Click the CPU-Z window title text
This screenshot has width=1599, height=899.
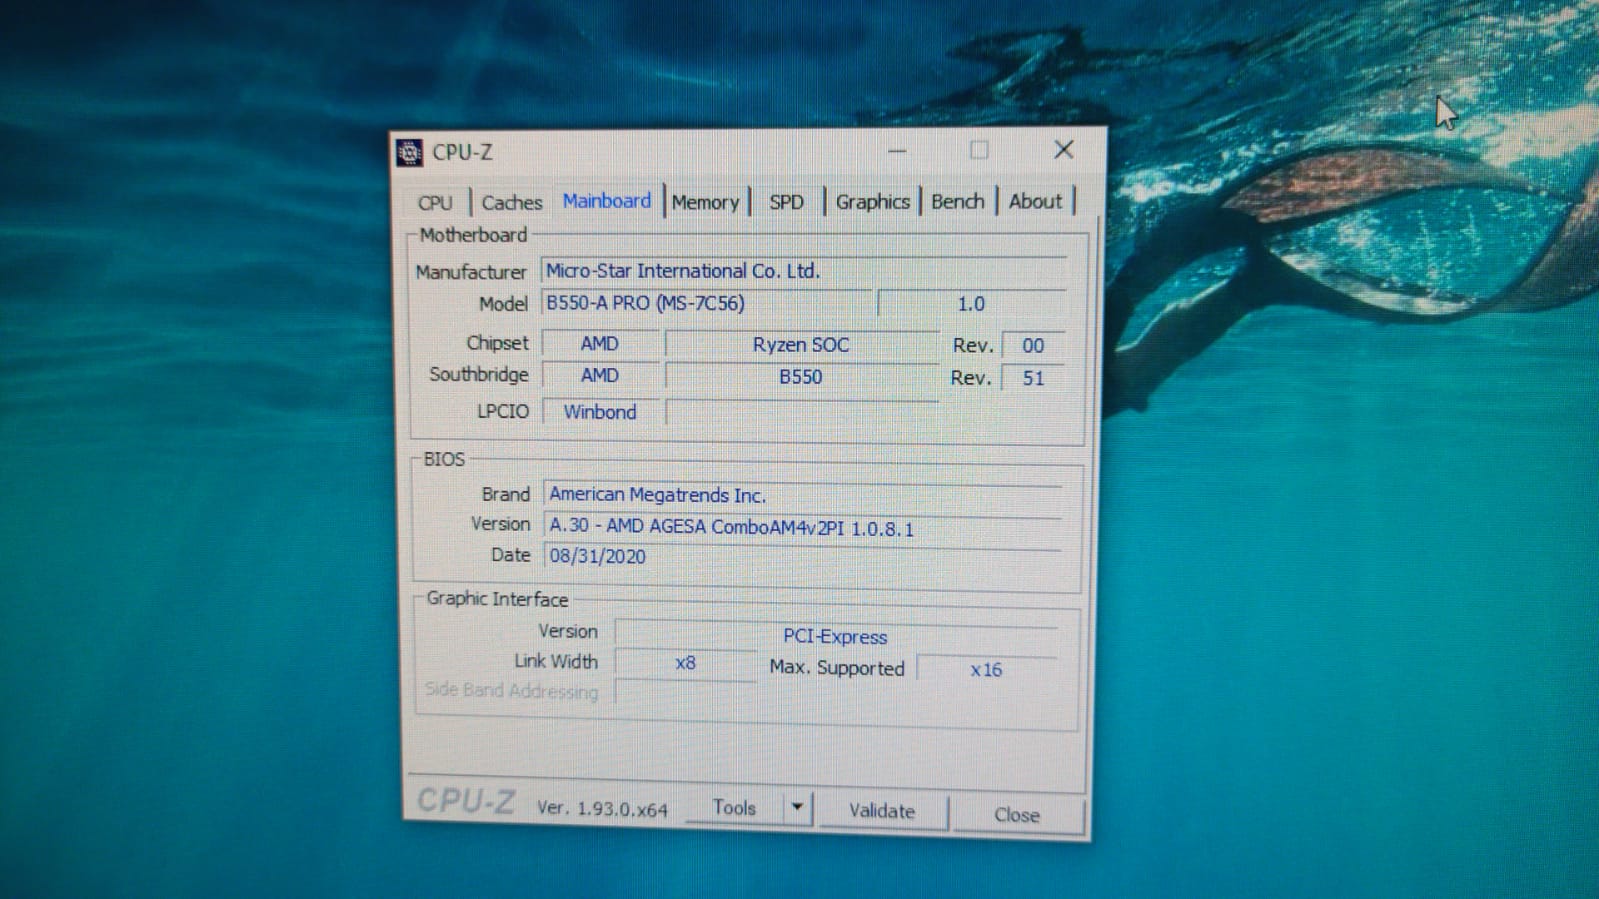coord(462,152)
